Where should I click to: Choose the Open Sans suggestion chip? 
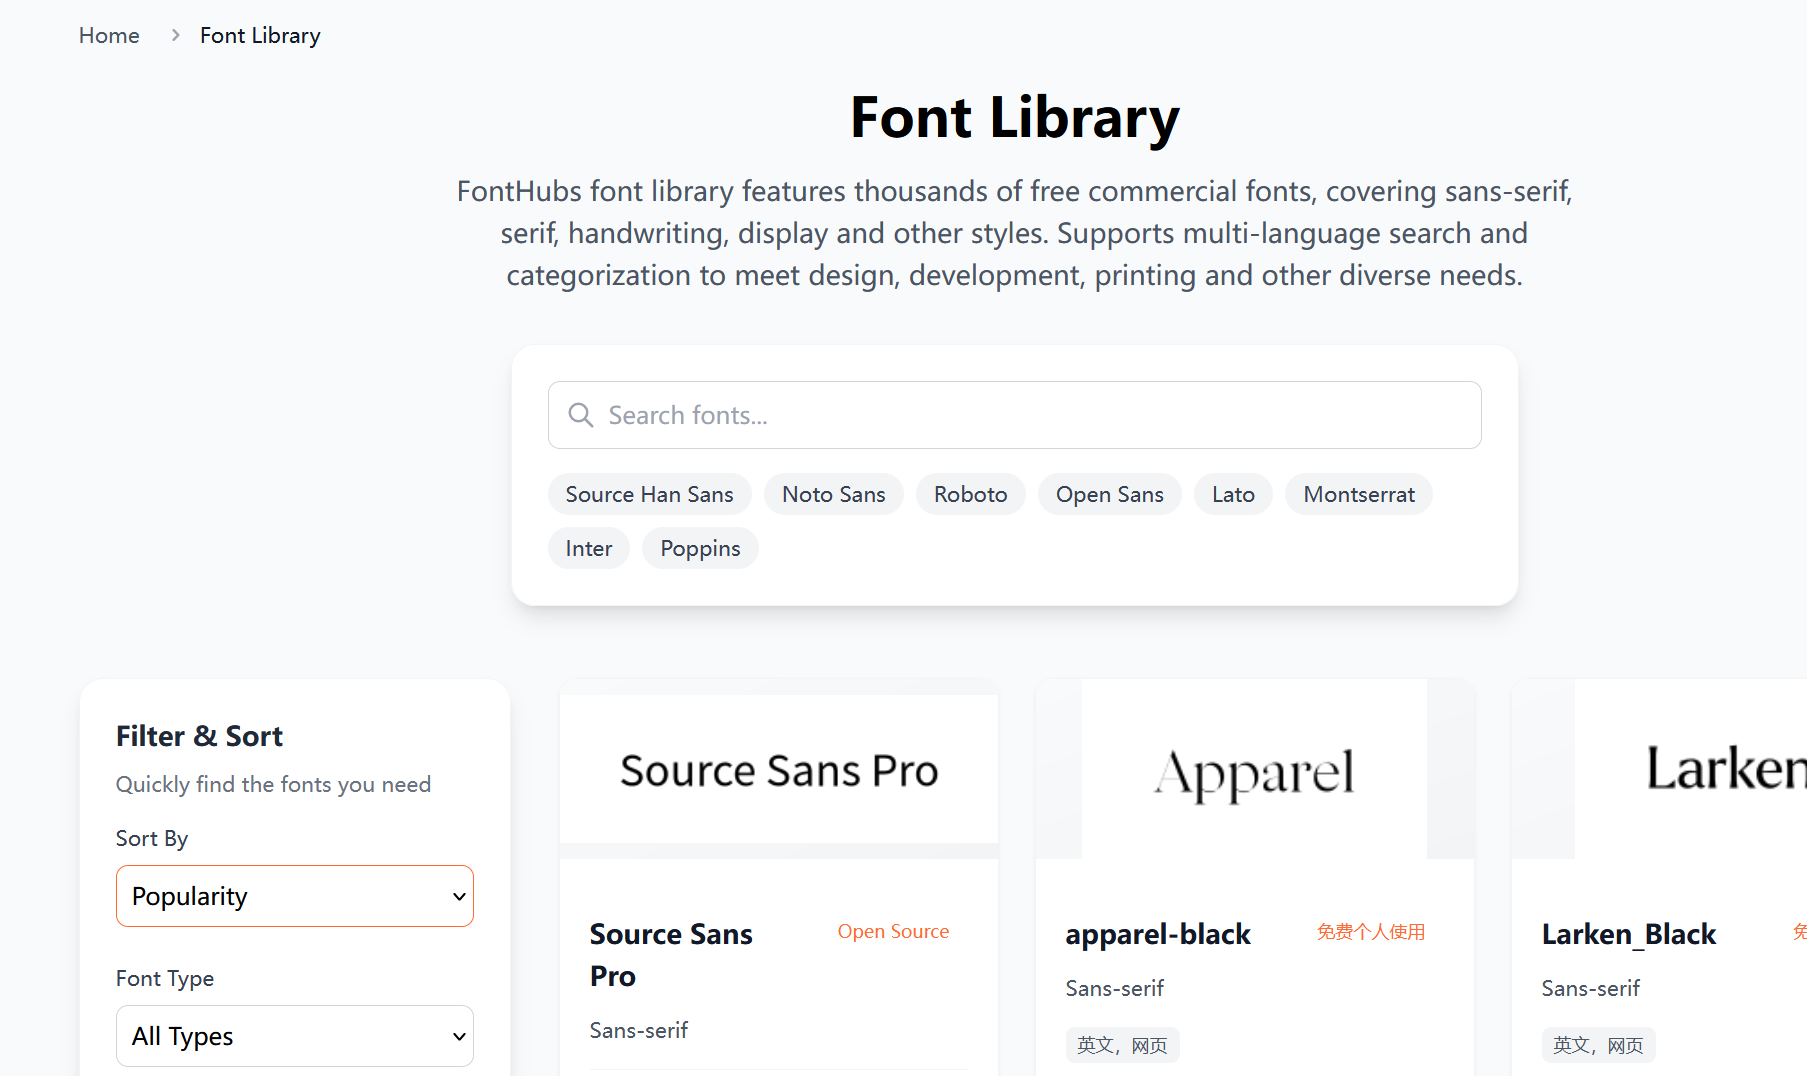(1109, 494)
